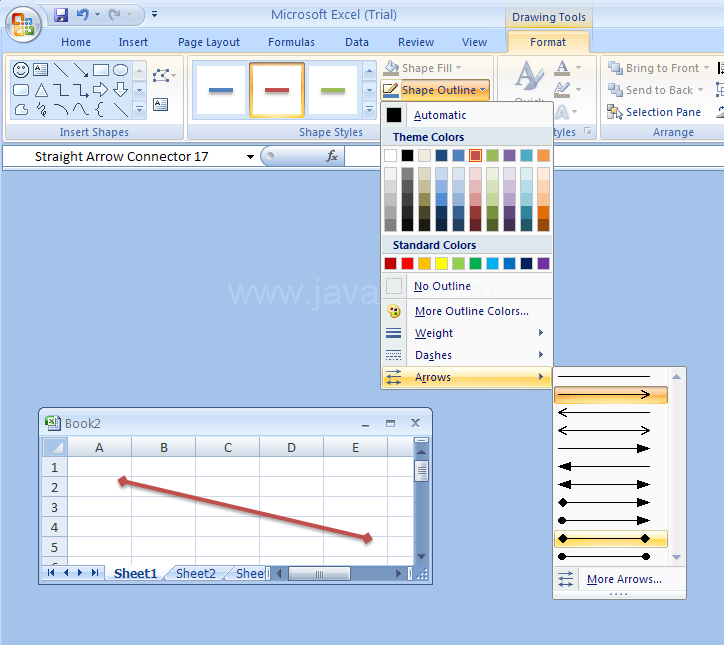
Task: Open More Outline Colors dialog
Action: click(x=467, y=311)
